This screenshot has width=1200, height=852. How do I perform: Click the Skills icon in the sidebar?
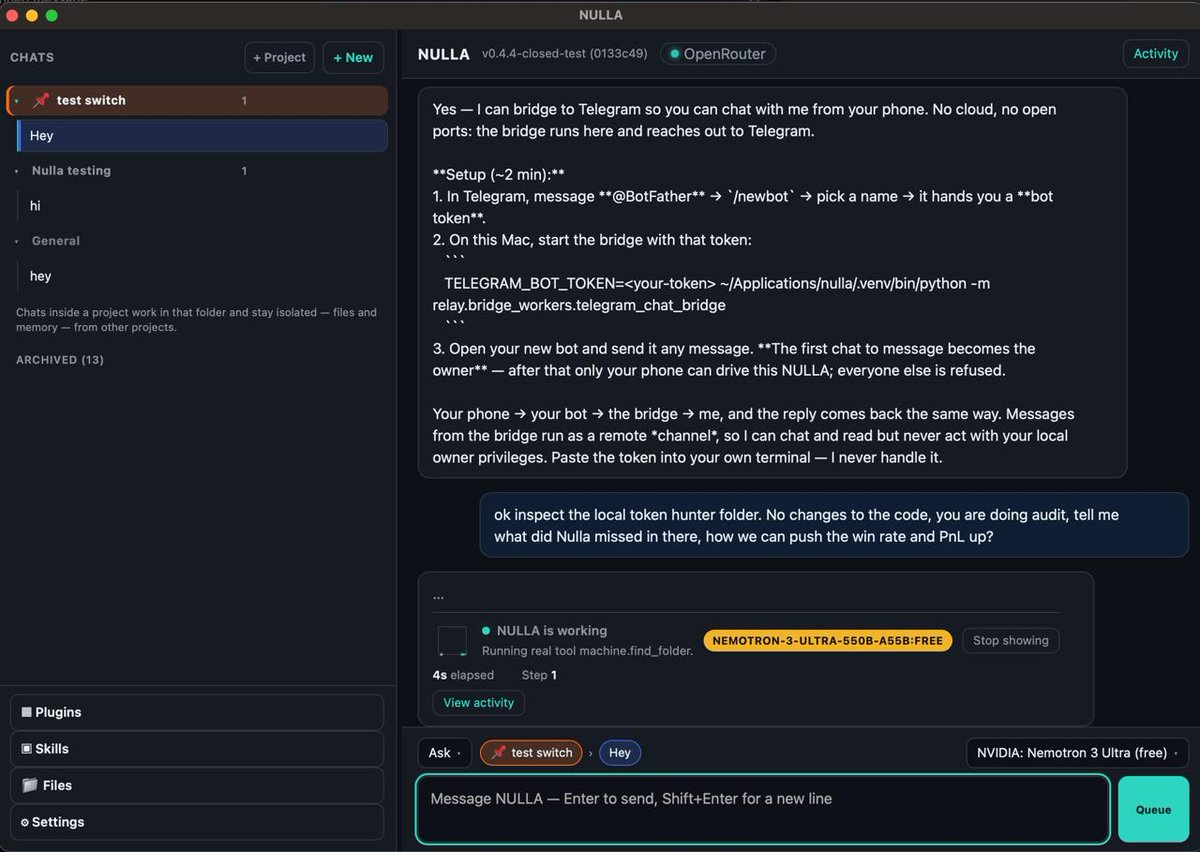click(26, 748)
